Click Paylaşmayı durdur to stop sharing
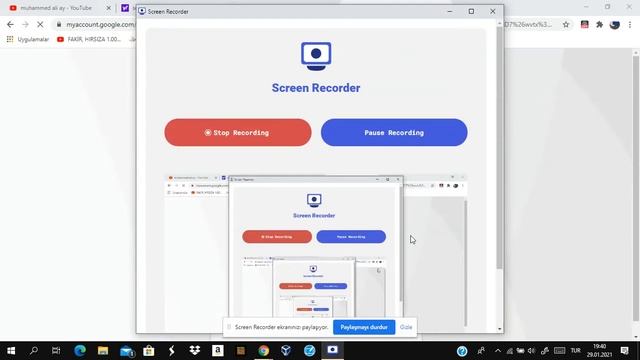The image size is (640, 360). point(364,327)
